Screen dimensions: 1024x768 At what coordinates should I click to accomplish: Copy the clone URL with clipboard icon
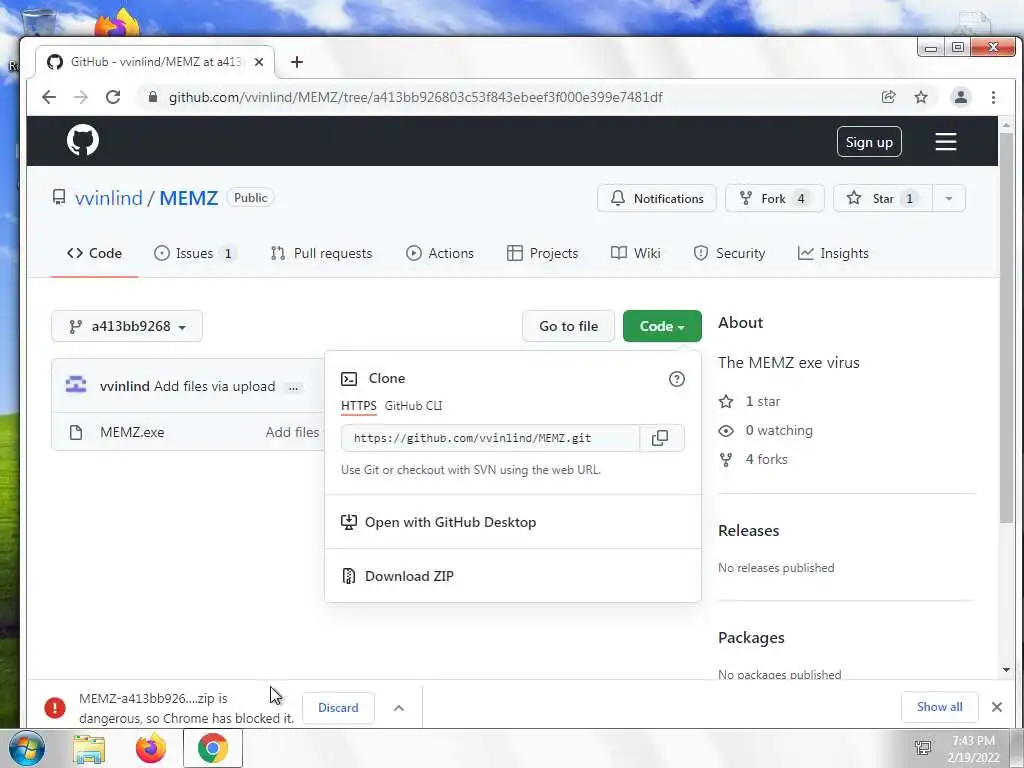tap(660, 438)
